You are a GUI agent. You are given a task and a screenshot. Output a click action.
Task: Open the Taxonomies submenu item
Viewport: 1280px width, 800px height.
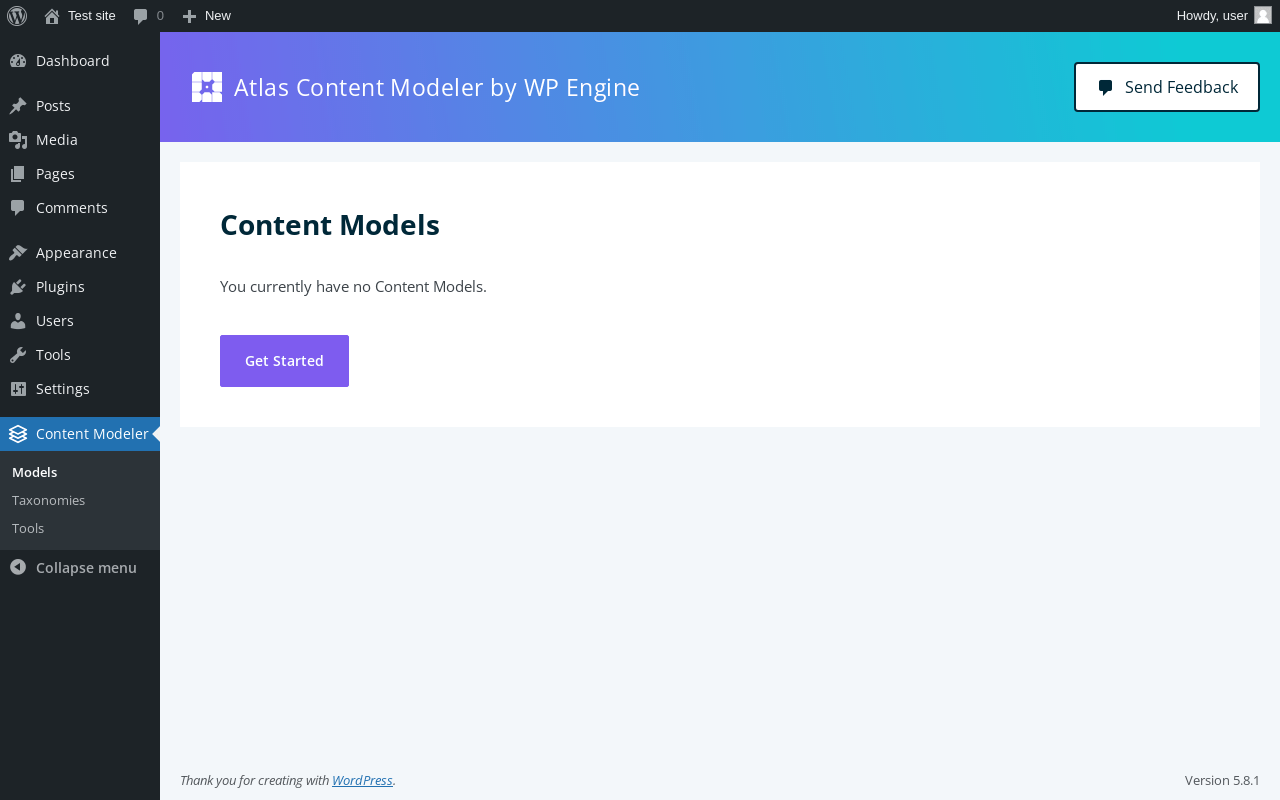(x=48, y=500)
